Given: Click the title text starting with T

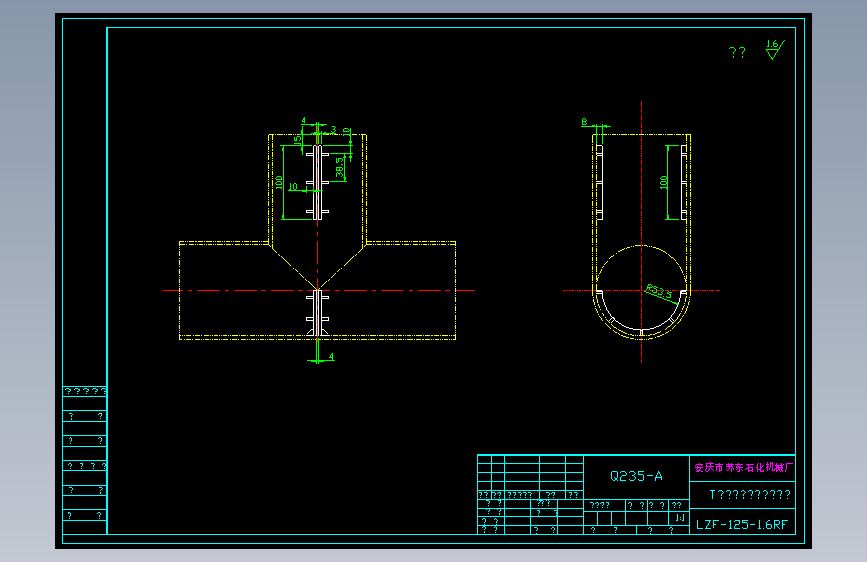Looking at the screenshot, I should tap(750, 495).
